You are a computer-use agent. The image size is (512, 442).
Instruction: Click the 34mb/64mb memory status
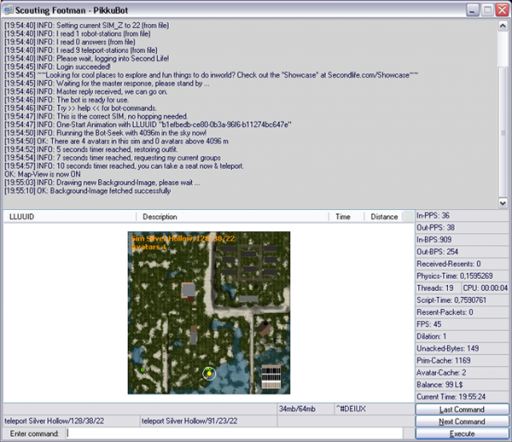(306, 409)
